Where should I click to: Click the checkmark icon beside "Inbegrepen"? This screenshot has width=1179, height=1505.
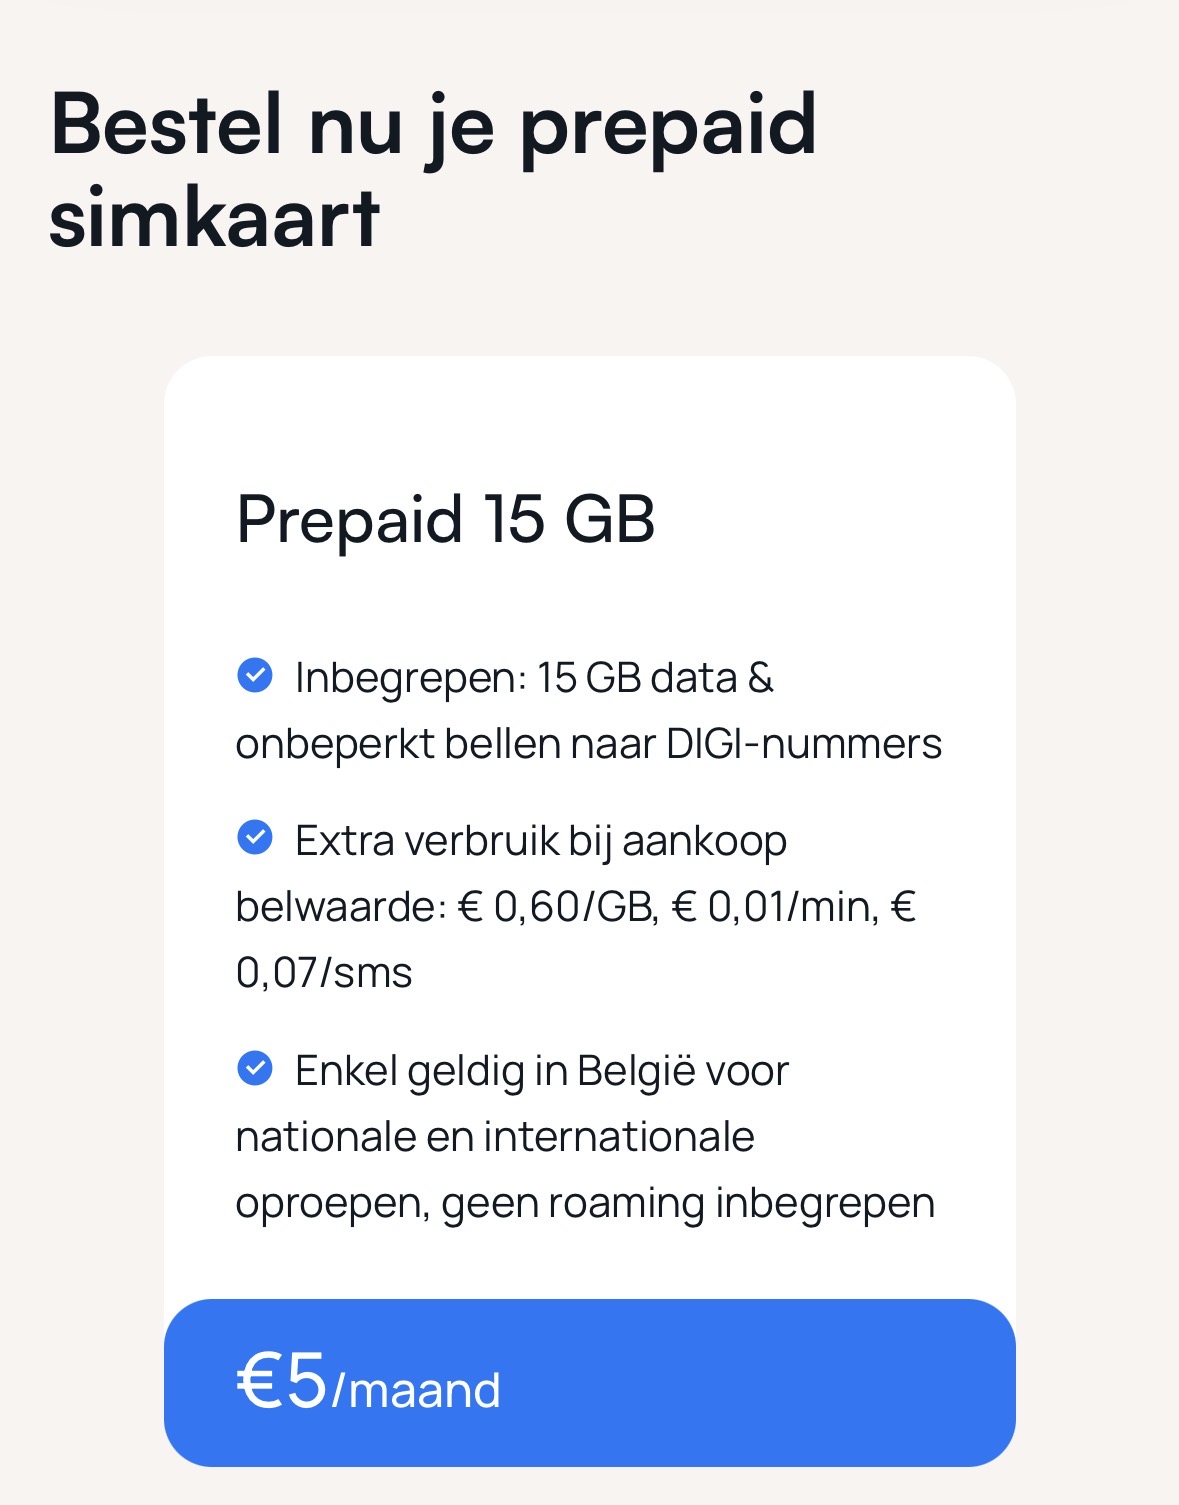pos(255,676)
